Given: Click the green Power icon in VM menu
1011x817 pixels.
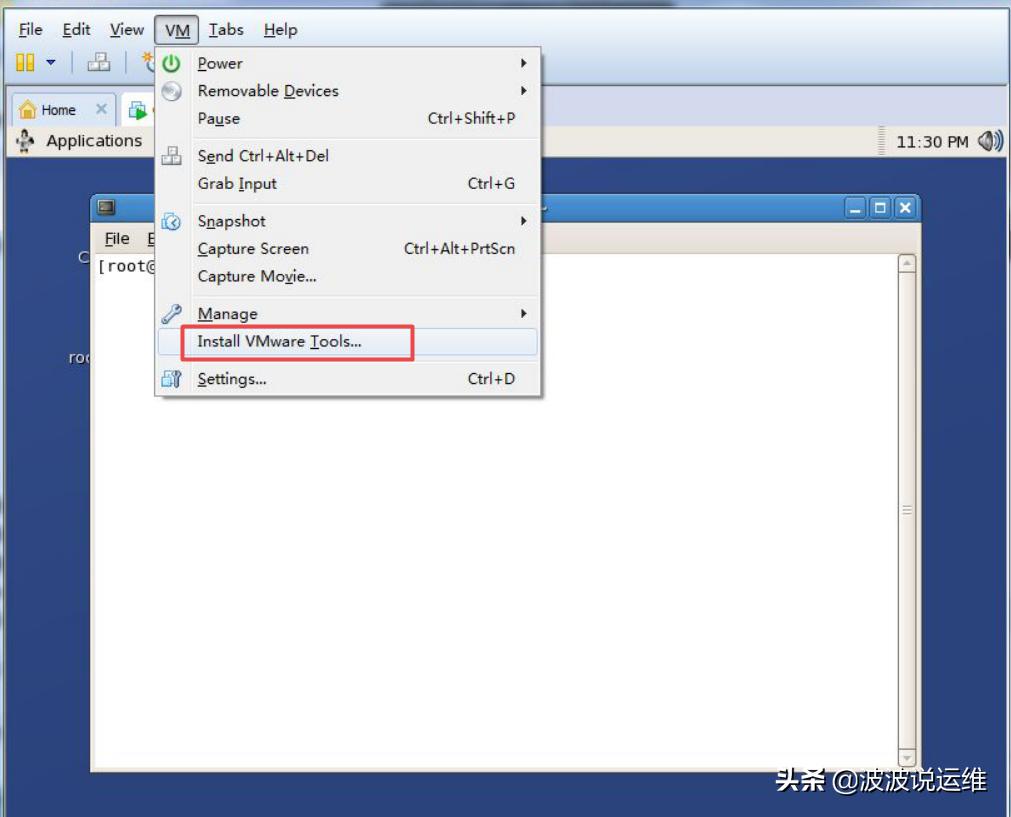Looking at the screenshot, I should click(x=172, y=62).
